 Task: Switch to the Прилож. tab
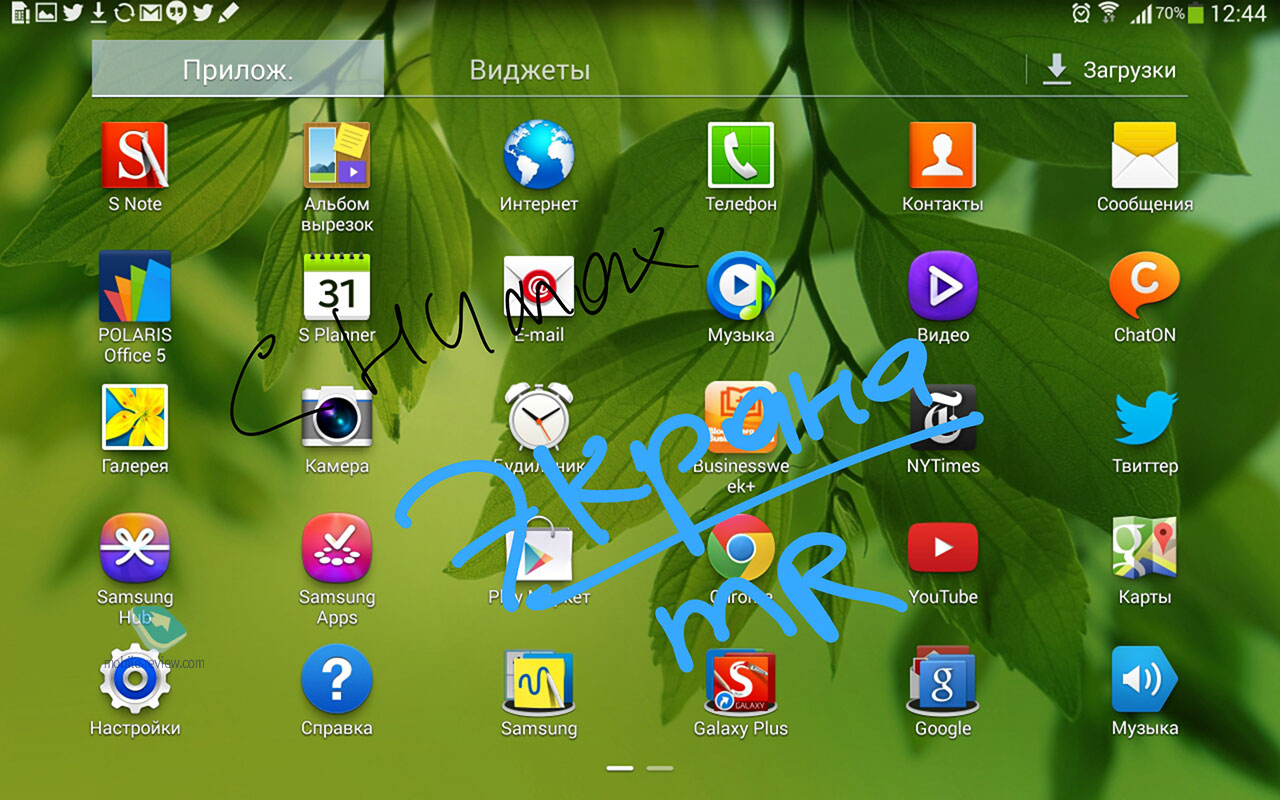tap(238, 70)
